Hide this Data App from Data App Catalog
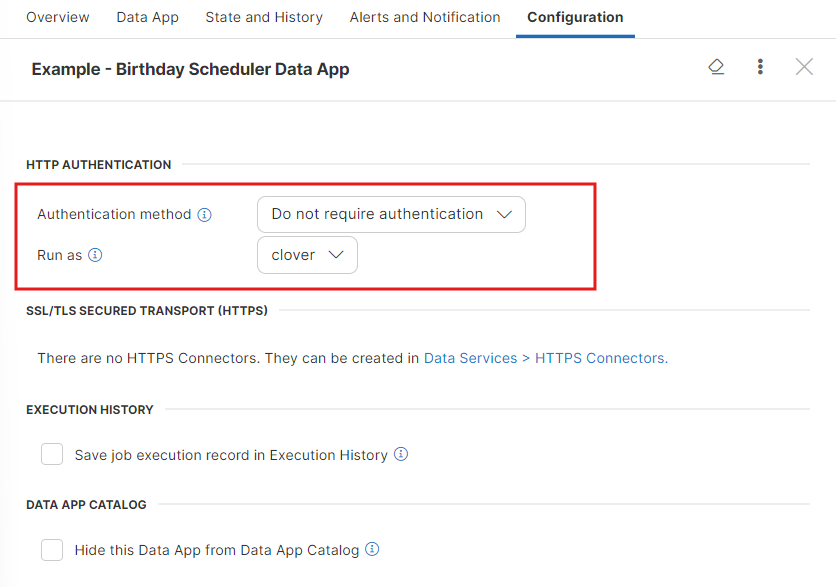836x587 pixels. pyautogui.click(x=51, y=549)
